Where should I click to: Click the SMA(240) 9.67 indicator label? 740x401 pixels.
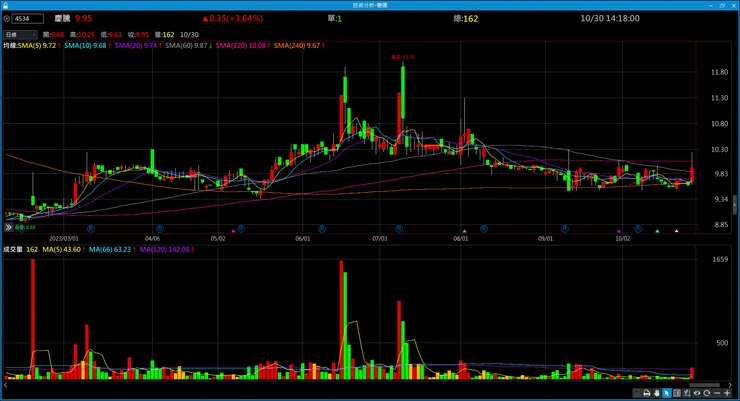pyautogui.click(x=296, y=46)
